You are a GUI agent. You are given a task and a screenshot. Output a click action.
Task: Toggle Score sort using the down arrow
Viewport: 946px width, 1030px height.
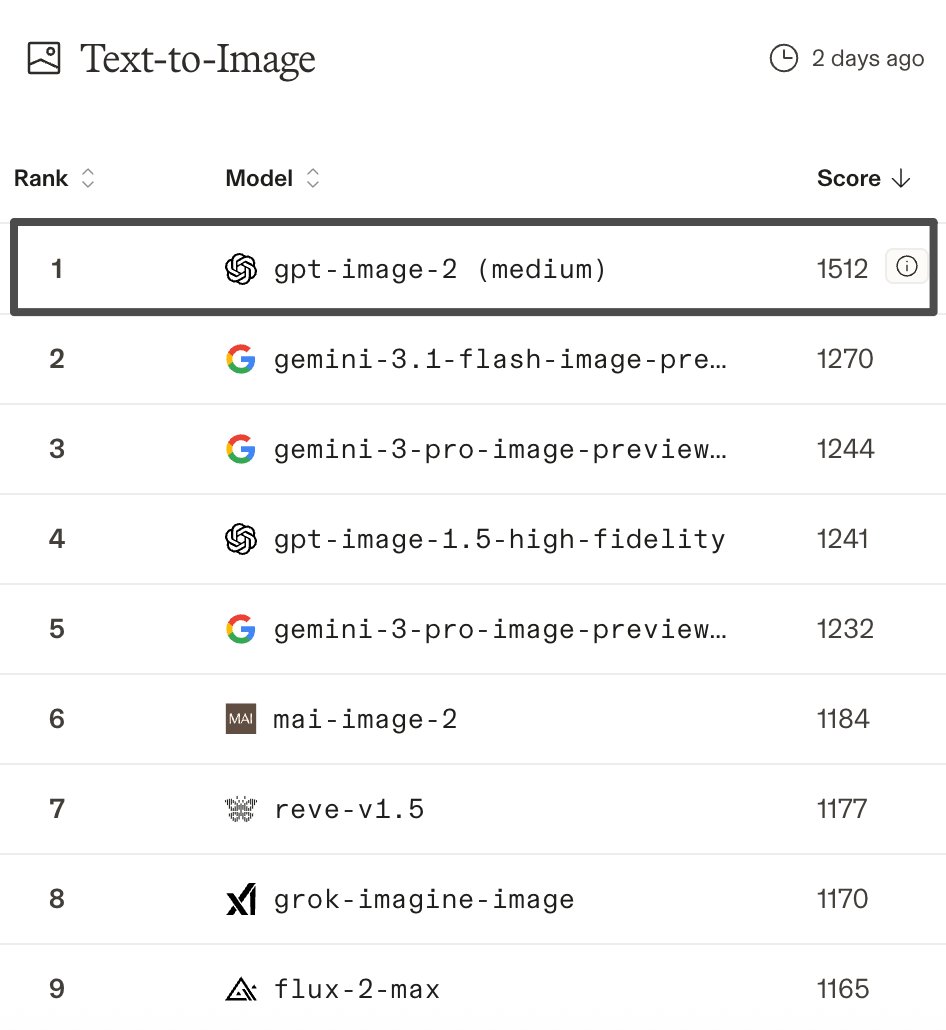[x=901, y=179]
